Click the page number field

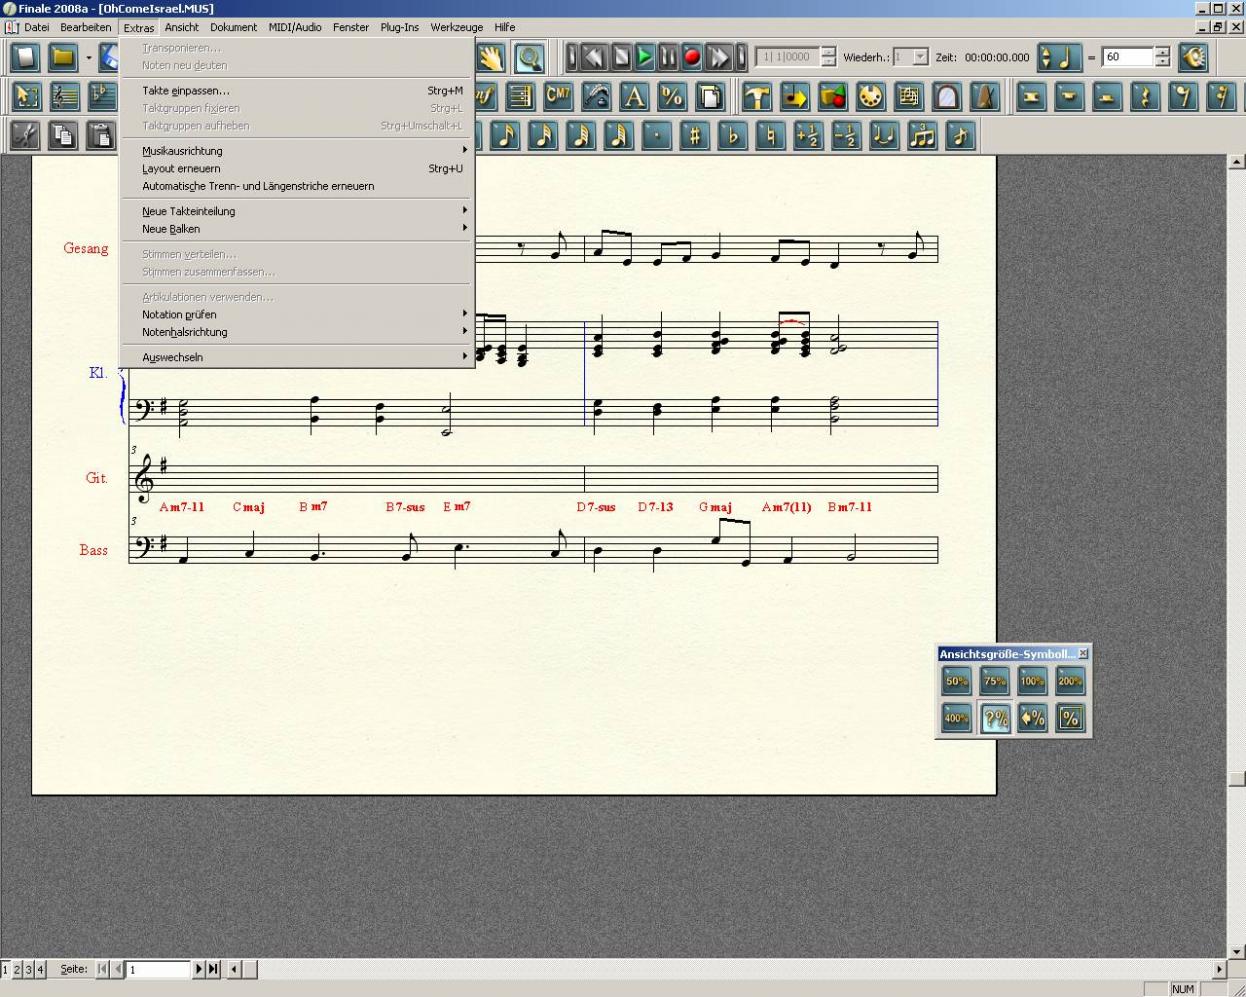click(x=158, y=969)
